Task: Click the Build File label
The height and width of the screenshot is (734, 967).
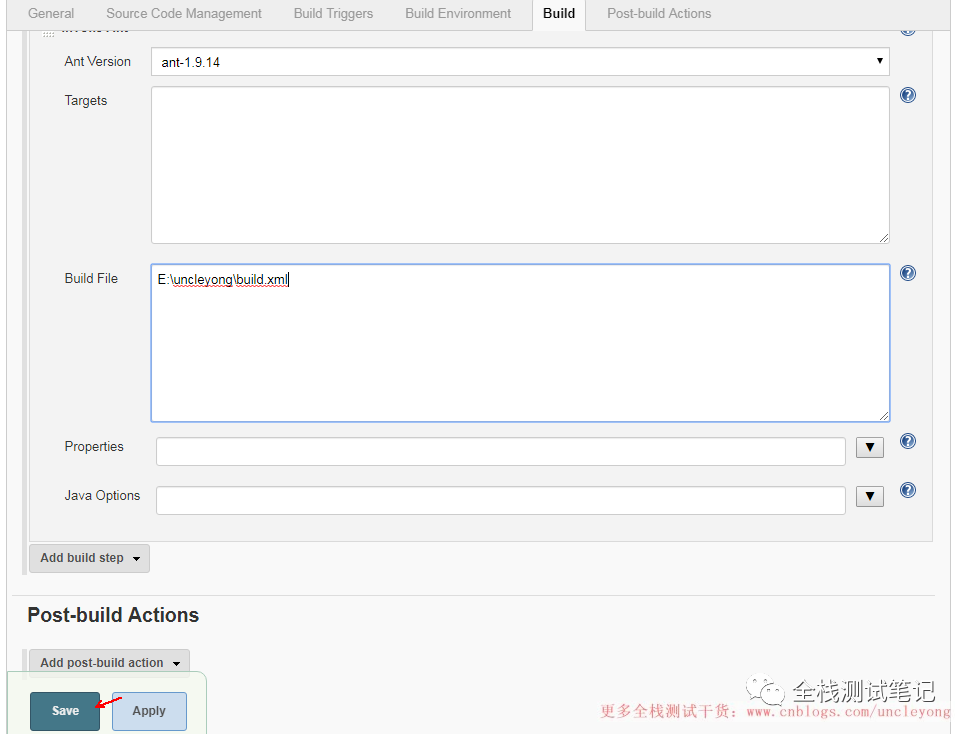Action: click(x=91, y=279)
